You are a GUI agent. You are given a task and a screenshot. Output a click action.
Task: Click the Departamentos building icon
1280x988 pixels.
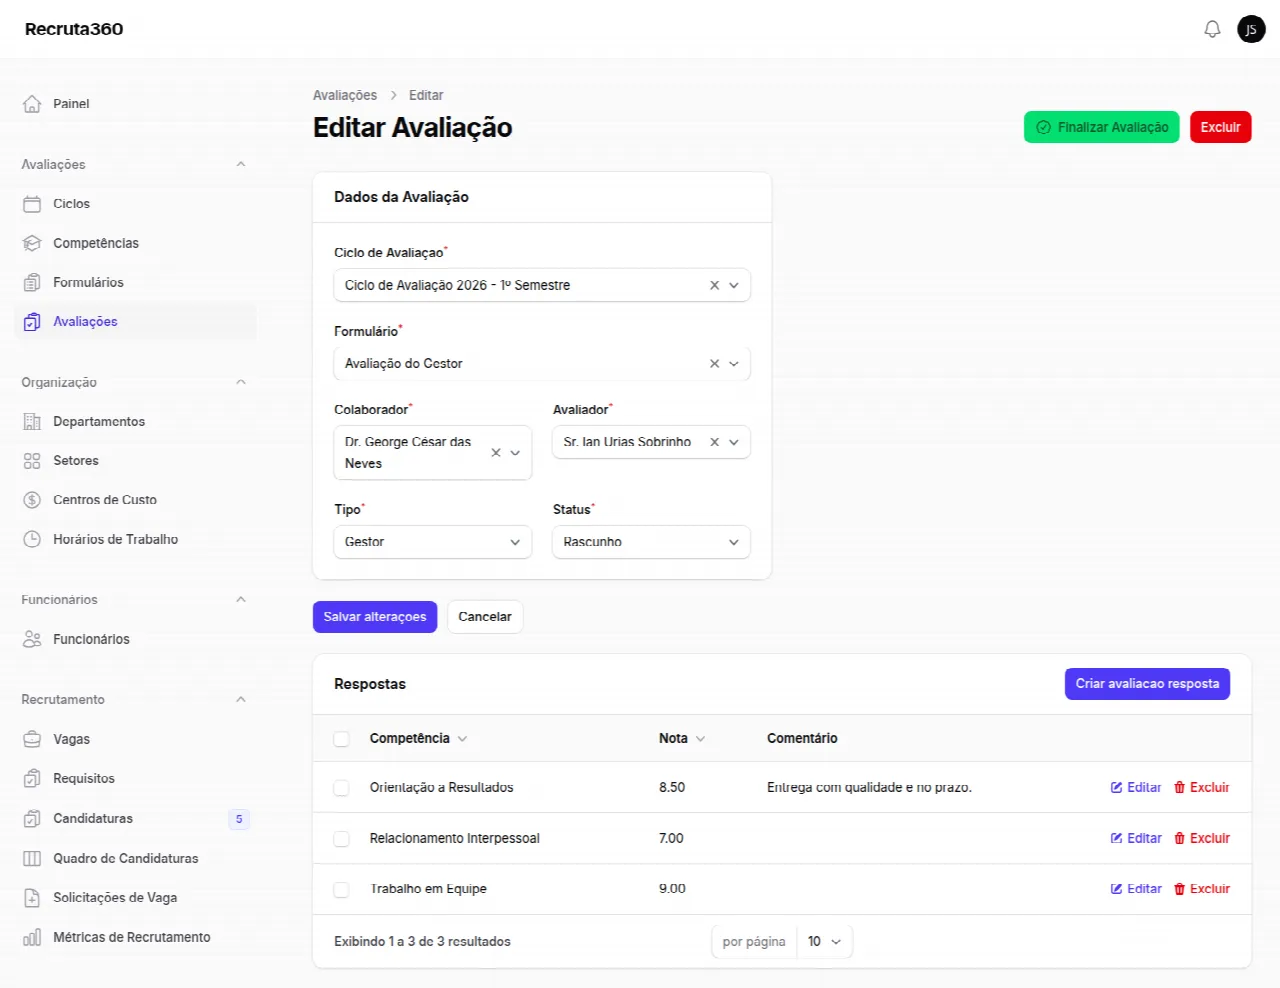32,421
